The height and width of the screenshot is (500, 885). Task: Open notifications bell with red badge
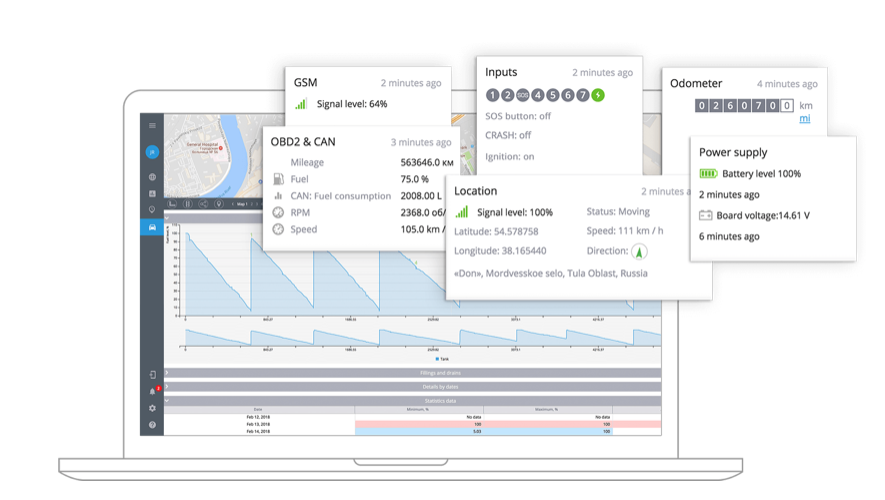(x=152, y=391)
